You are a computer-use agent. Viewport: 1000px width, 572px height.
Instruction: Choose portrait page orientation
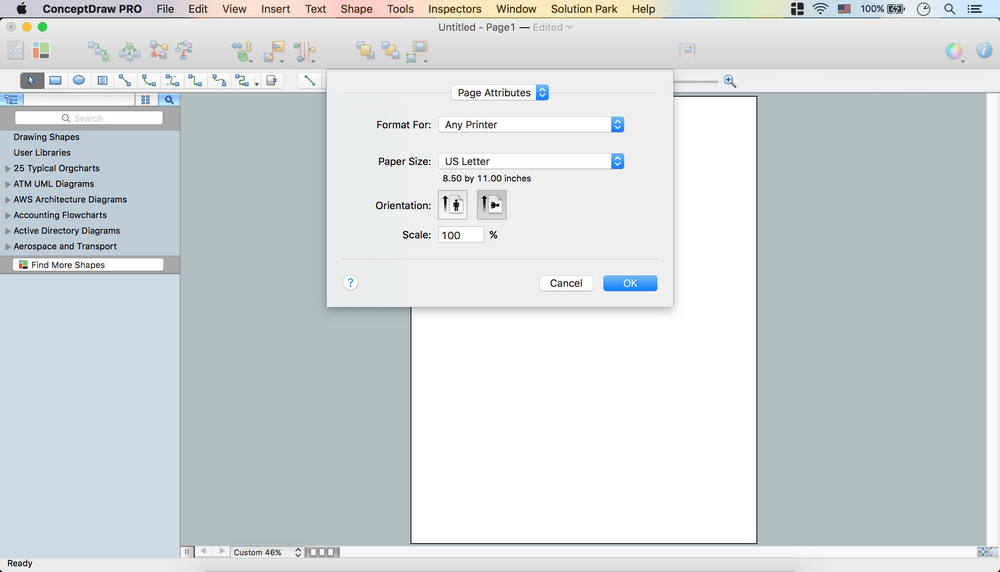452,205
